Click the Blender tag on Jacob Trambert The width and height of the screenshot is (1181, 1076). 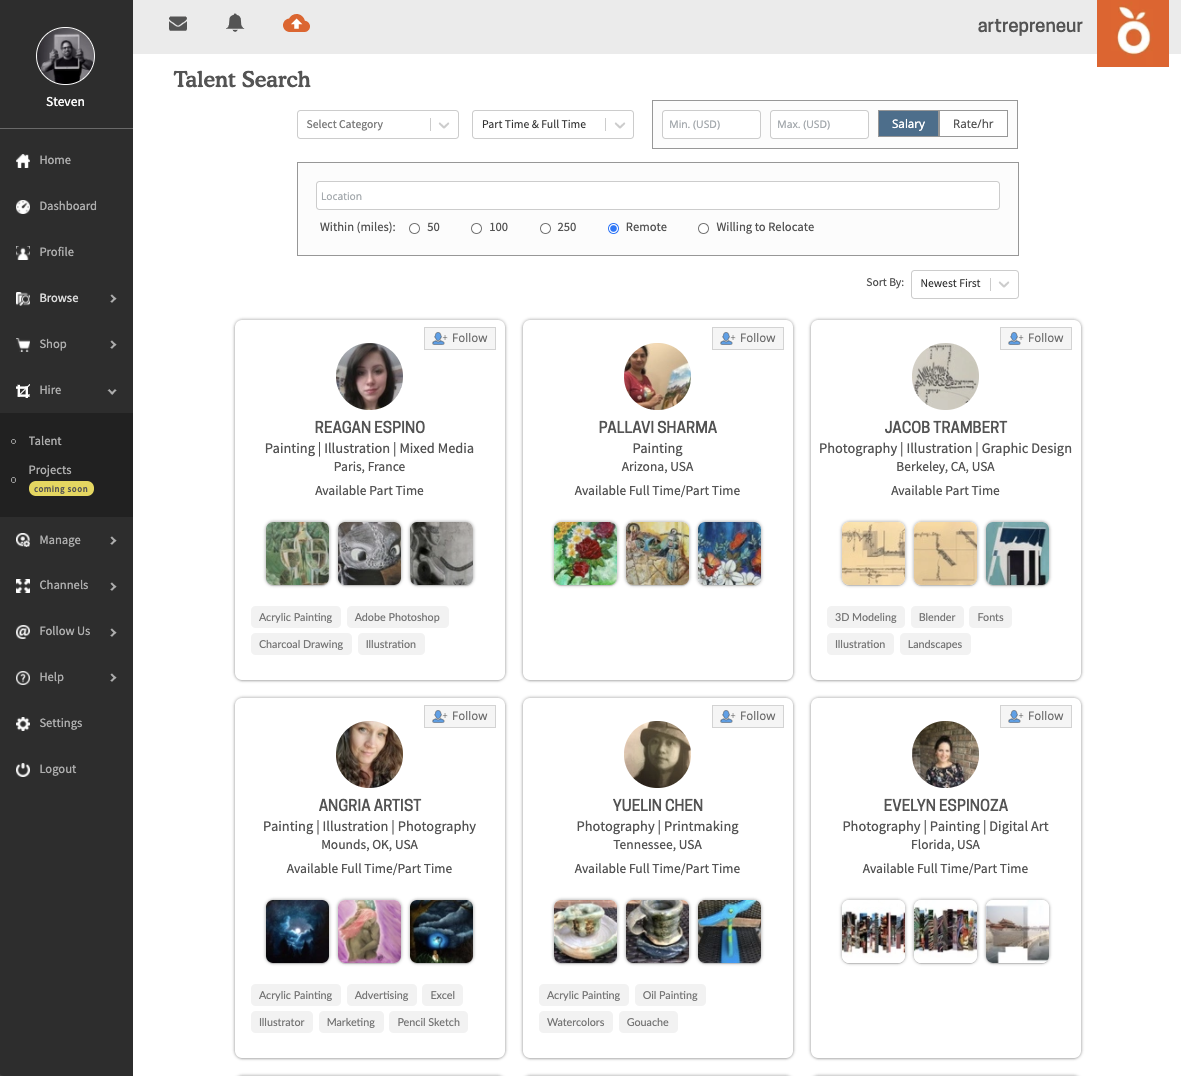coord(937,617)
